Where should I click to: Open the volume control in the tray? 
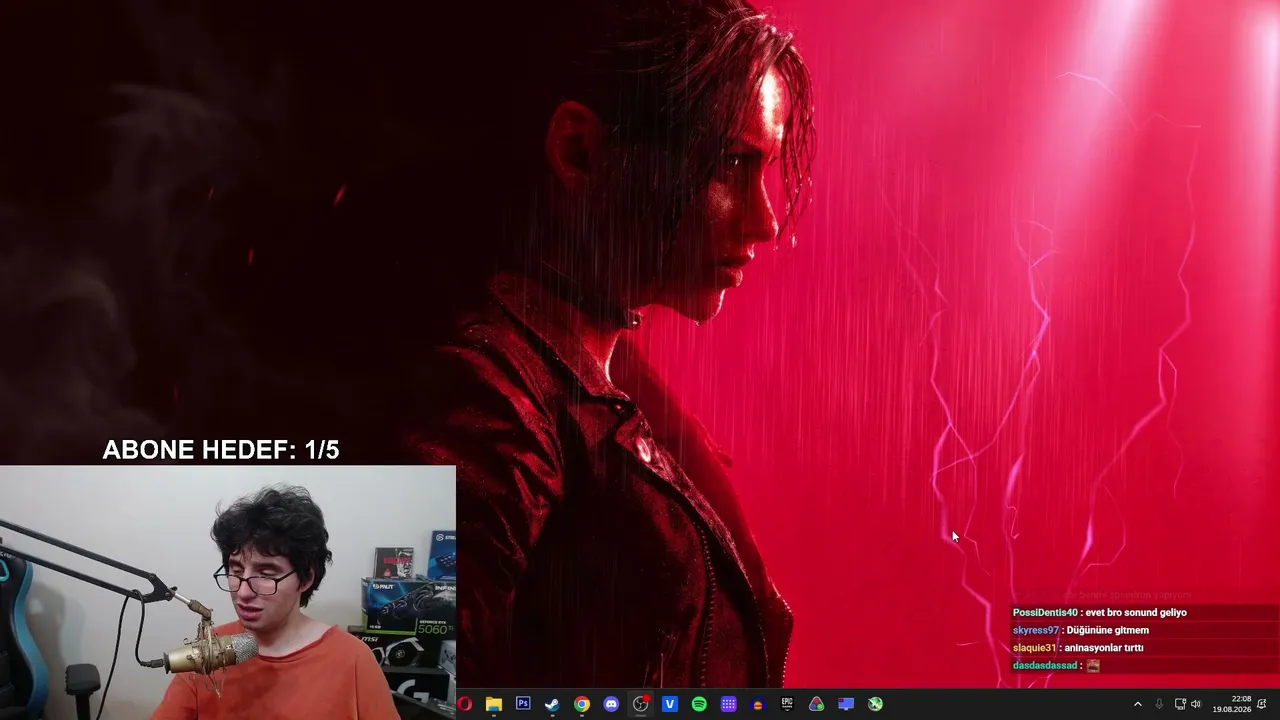1196,704
